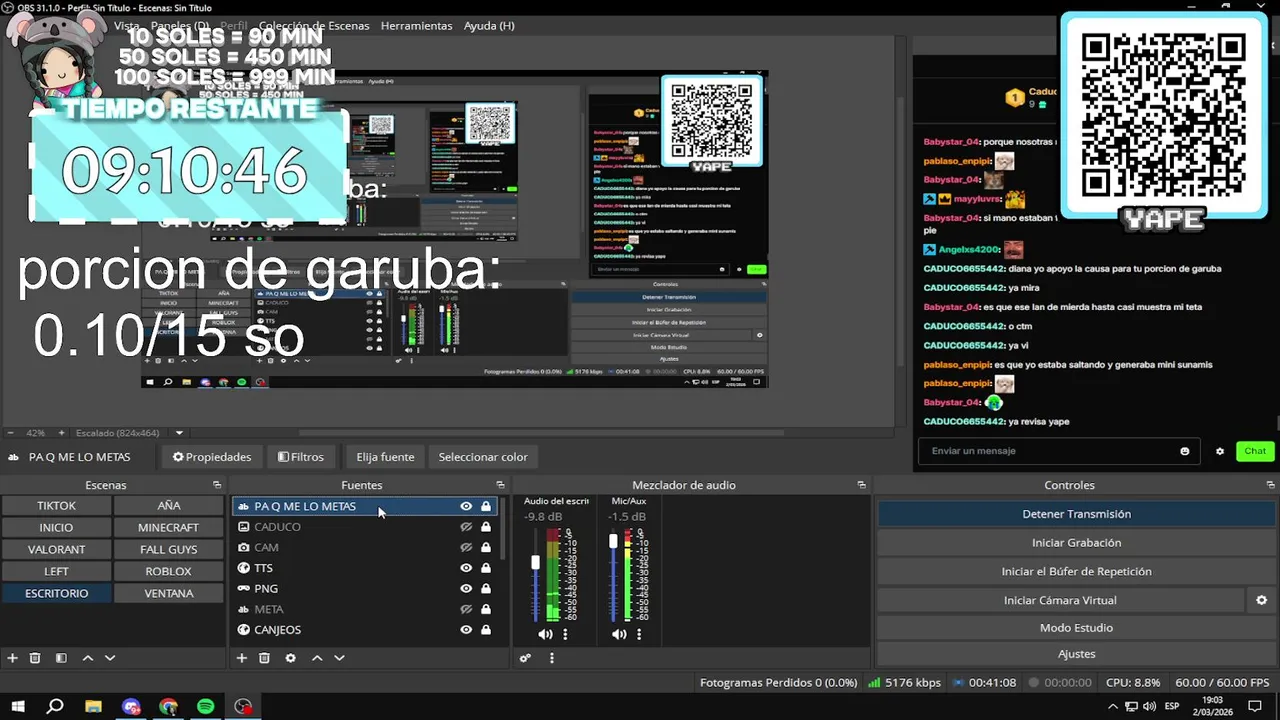Open the Paneles (D) menu

[x=180, y=26]
